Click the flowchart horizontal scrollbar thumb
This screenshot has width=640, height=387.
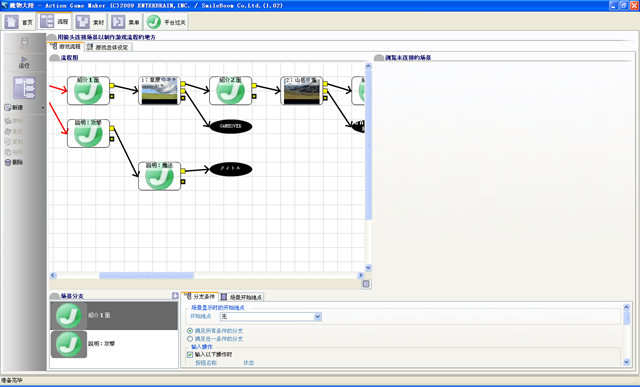(x=147, y=276)
